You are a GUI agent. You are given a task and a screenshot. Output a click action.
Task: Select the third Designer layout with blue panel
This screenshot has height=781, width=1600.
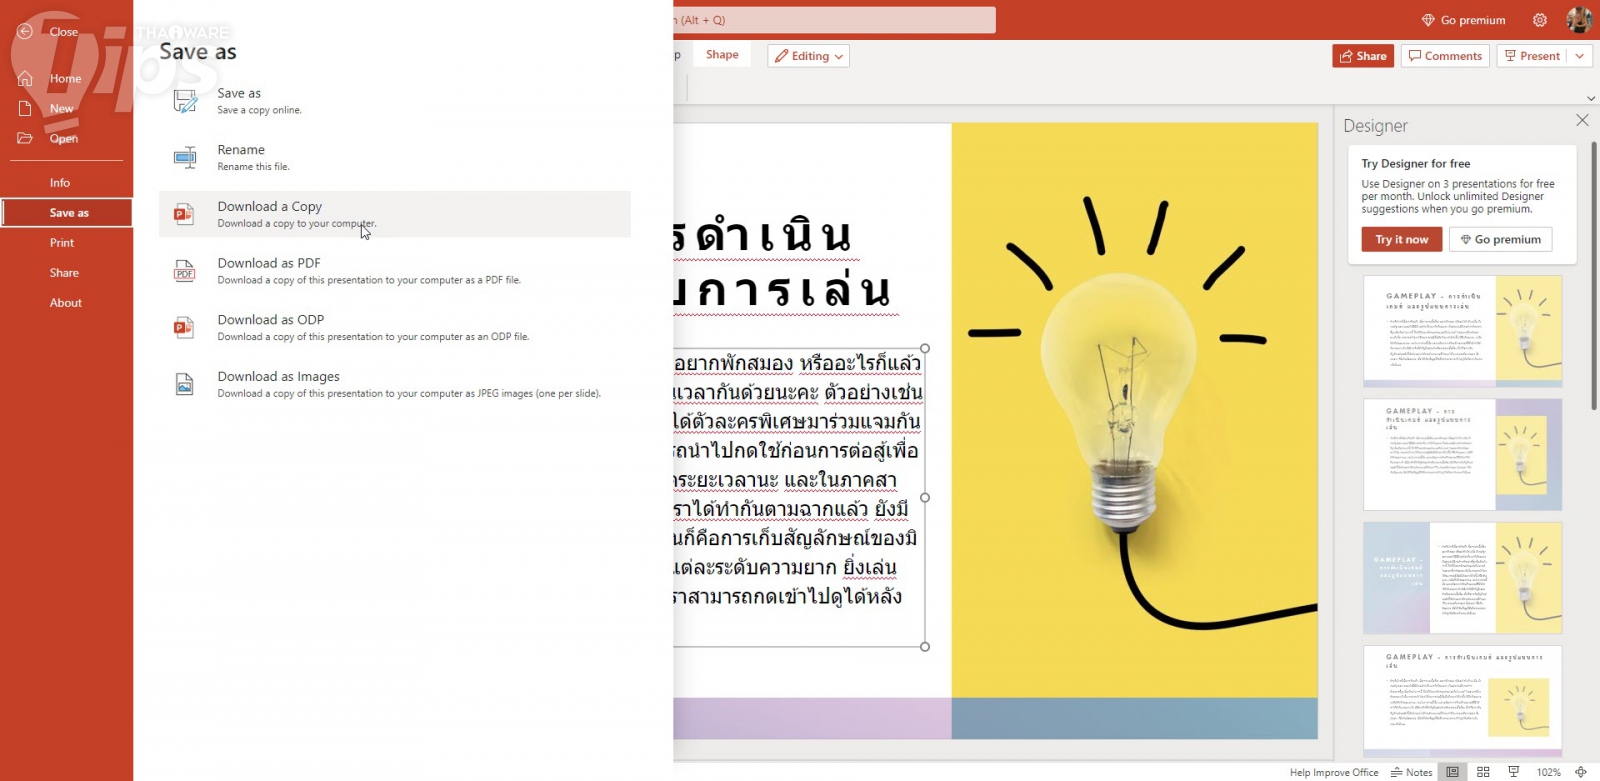click(x=1462, y=578)
